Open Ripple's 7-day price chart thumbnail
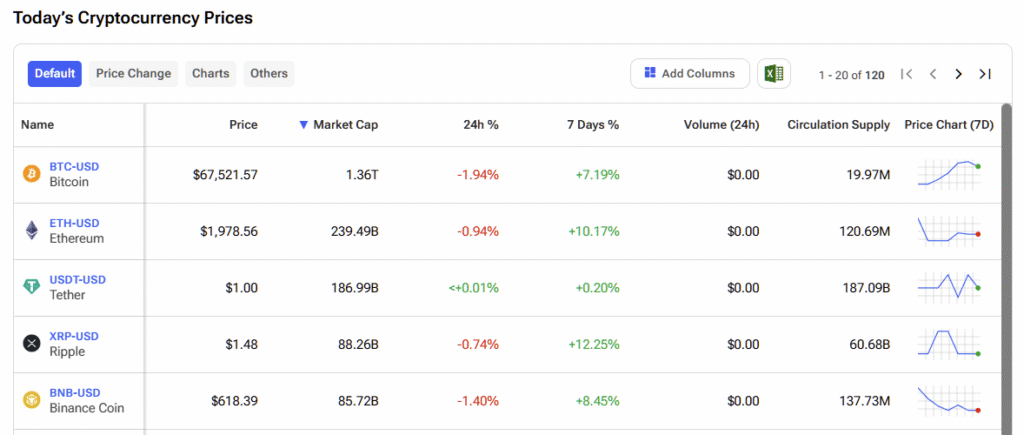Screen dimensions: 1024x435 [949, 344]
